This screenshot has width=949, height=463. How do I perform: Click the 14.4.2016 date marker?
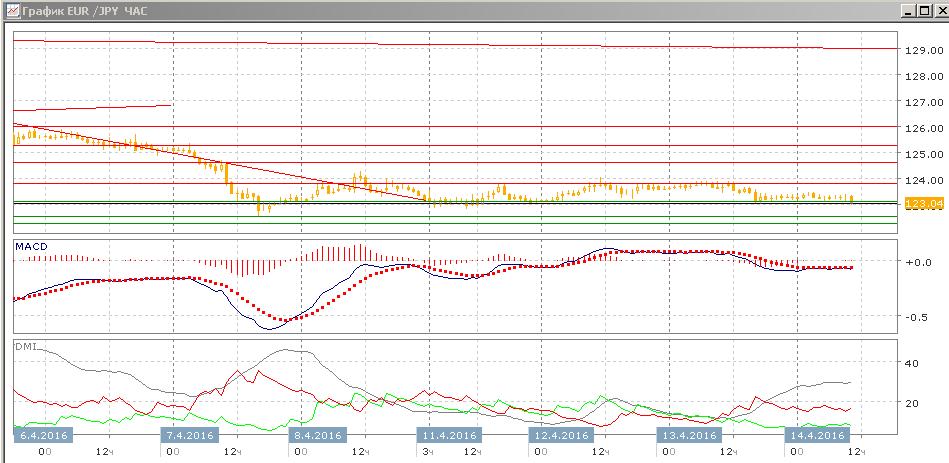click(816, 435)
